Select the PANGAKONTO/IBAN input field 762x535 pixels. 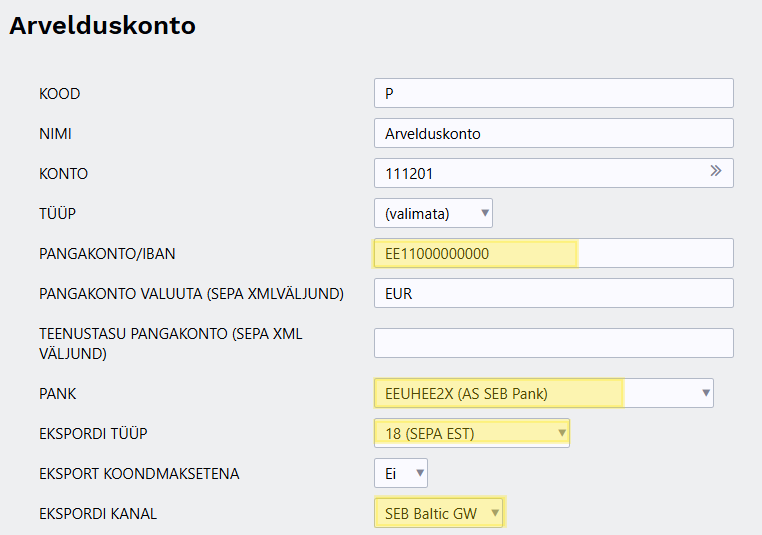[x=553, y=253]
